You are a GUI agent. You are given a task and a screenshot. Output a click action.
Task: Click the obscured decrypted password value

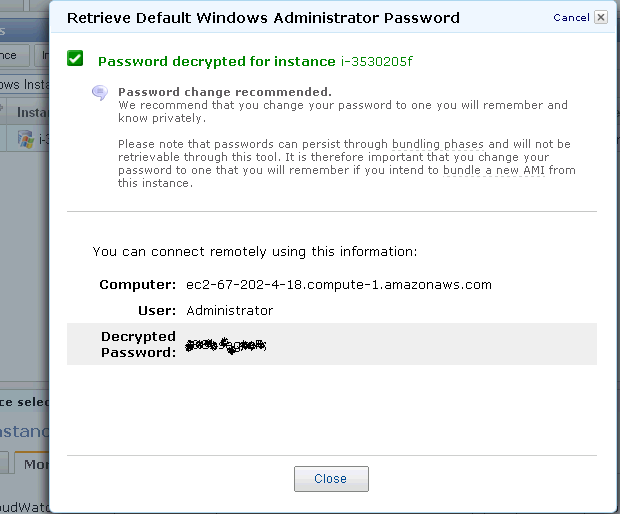(226, 346)
